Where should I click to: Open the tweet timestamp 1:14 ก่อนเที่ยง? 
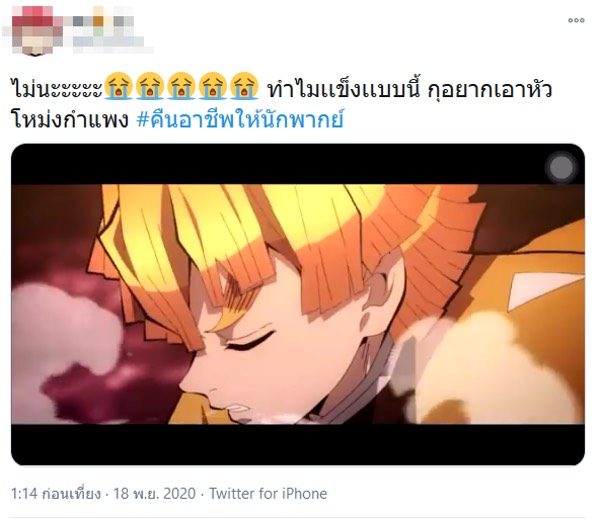tap(56, 493)
